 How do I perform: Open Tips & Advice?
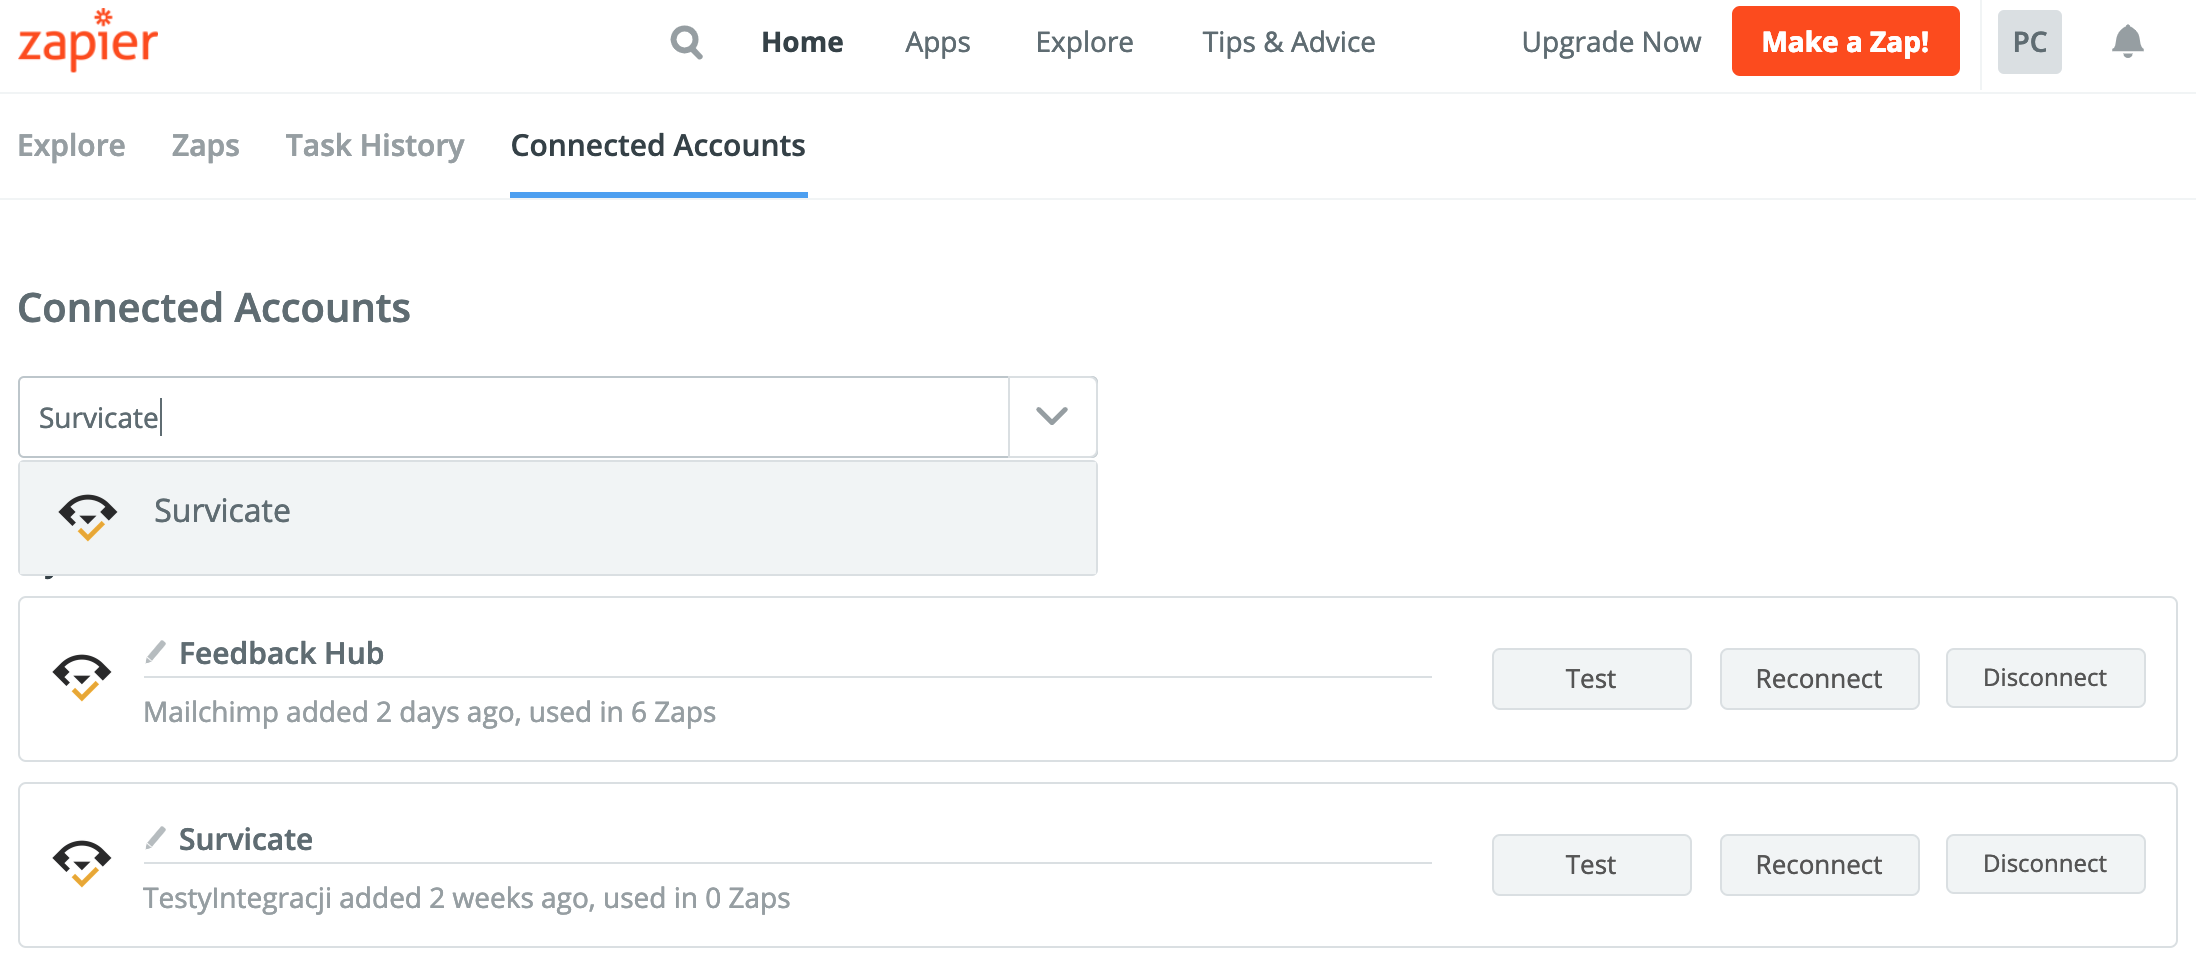coord(1288,42)
